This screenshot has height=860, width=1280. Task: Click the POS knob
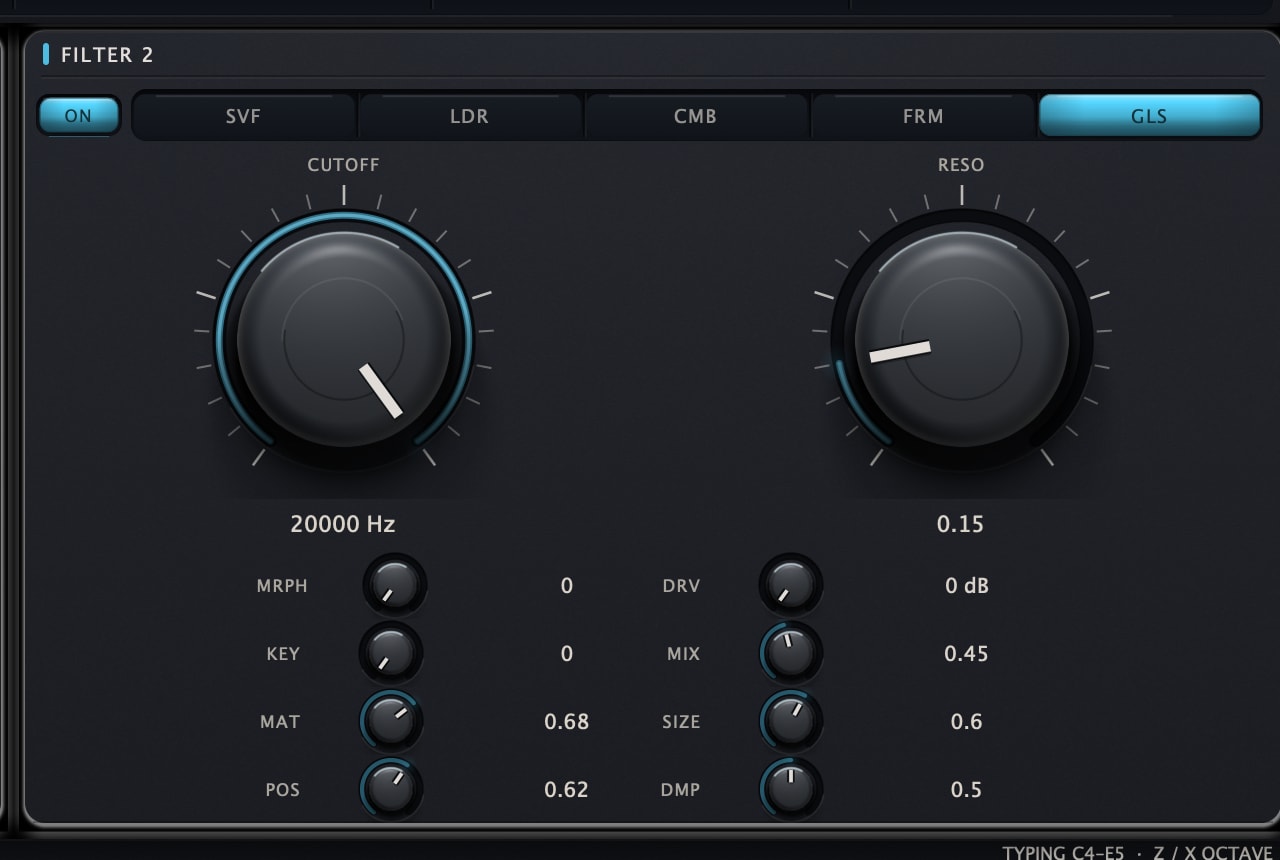391,789
